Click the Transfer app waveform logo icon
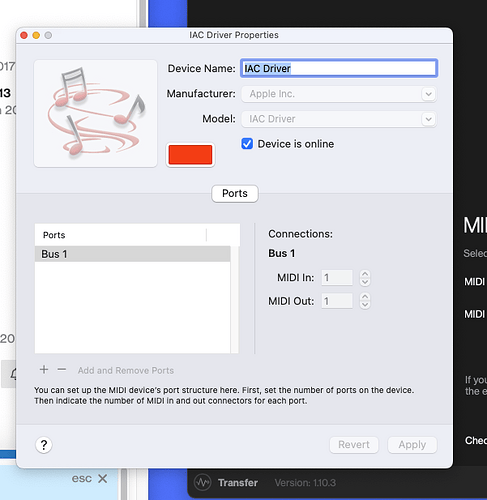The height and width of the screenshot is (500, 487). [203, 482]
